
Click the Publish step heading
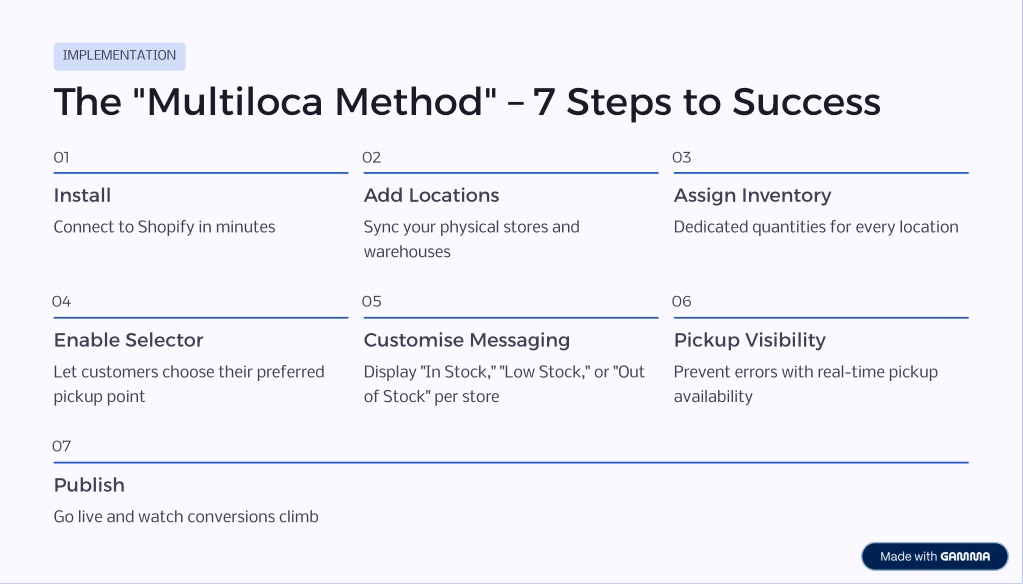pos(89,485)
